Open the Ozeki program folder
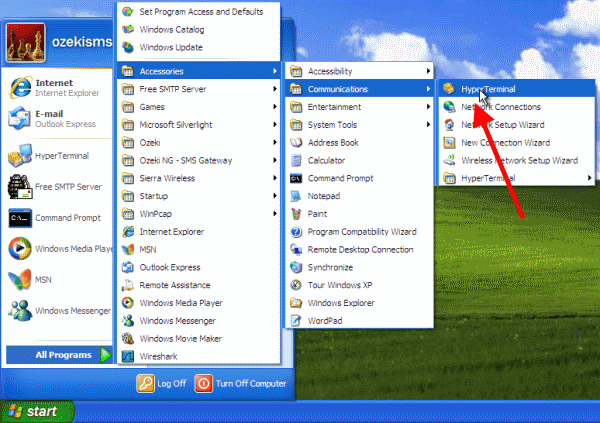600x423 pixels. [x=199, y=142]
